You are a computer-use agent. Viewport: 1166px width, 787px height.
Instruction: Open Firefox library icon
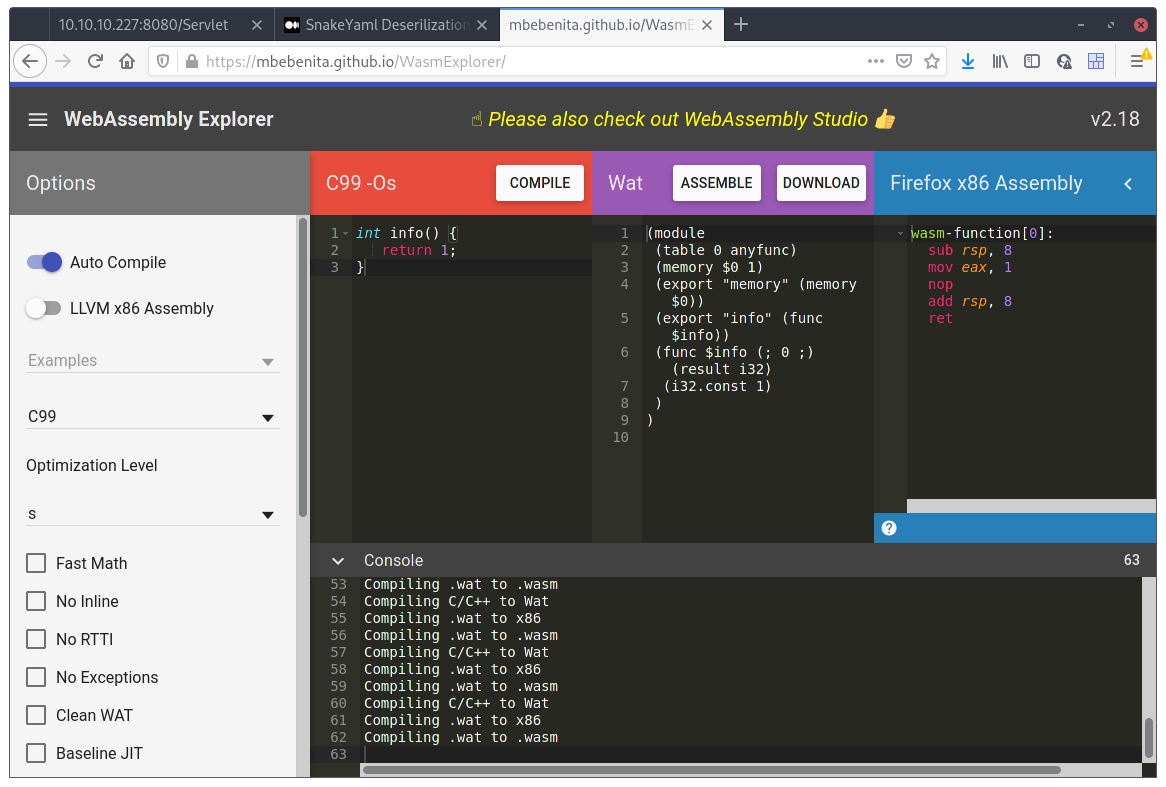(999, 61)
